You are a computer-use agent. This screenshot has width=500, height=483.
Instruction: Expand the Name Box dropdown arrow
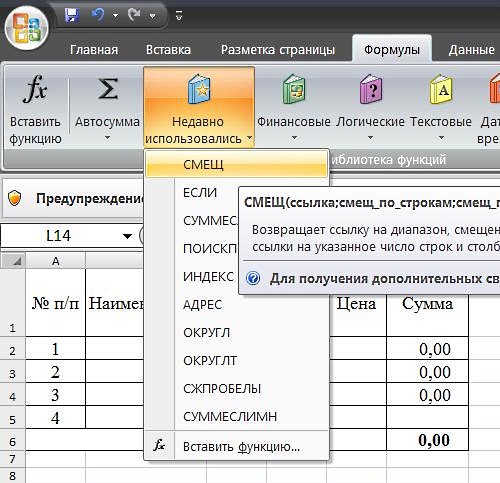coord(127,236)
